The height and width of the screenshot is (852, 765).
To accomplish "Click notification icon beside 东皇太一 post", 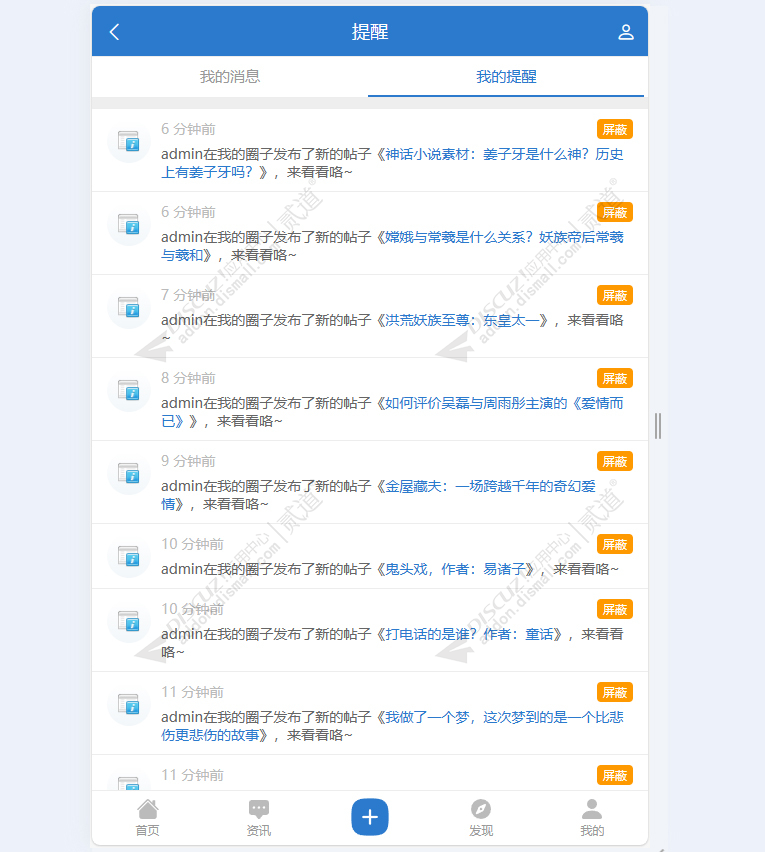I will click(x=129, y=307).
